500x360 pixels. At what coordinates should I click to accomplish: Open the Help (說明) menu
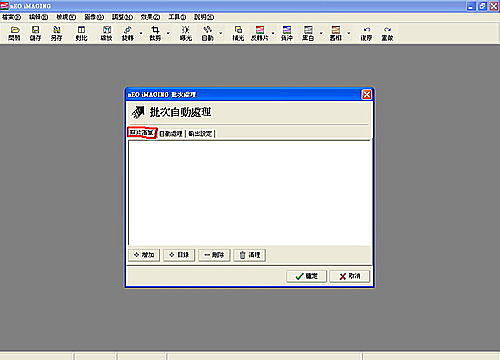click(x=204, y=17)
